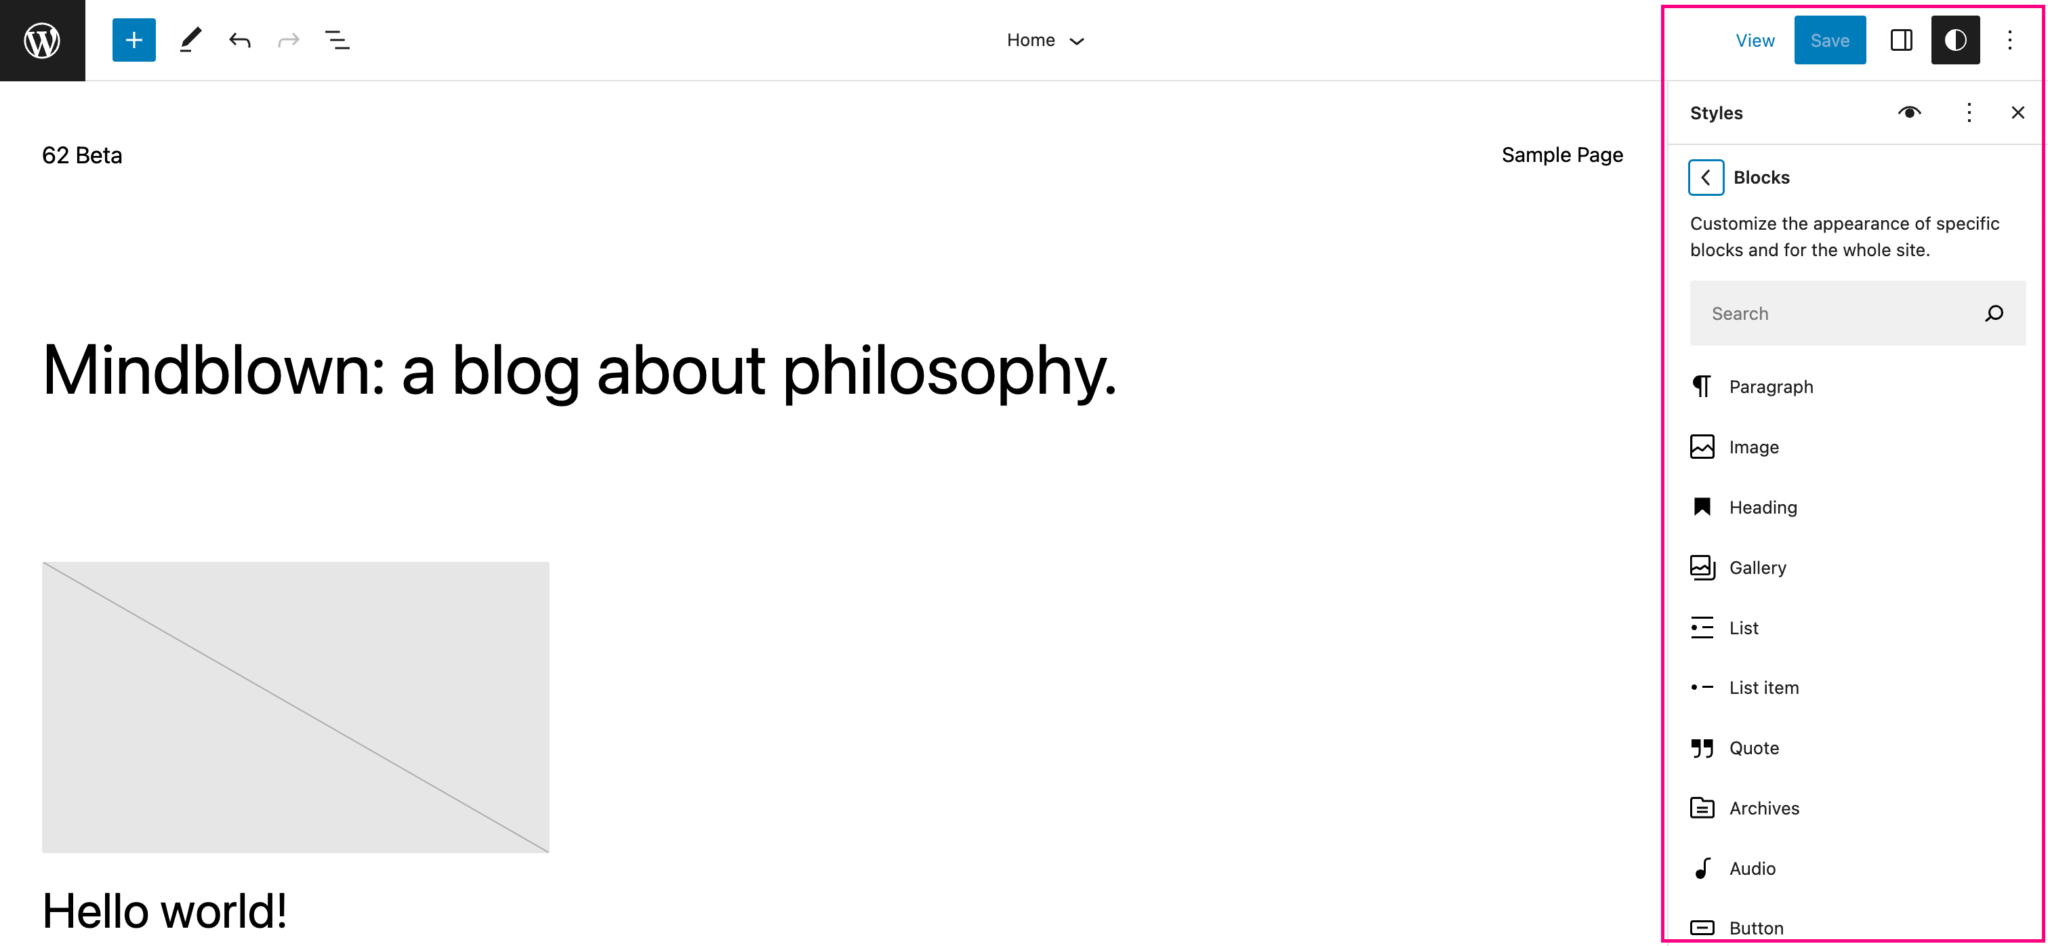2048x946 pixels.
Task: Click the WordPress logo icon
Action: pos(42,40)
